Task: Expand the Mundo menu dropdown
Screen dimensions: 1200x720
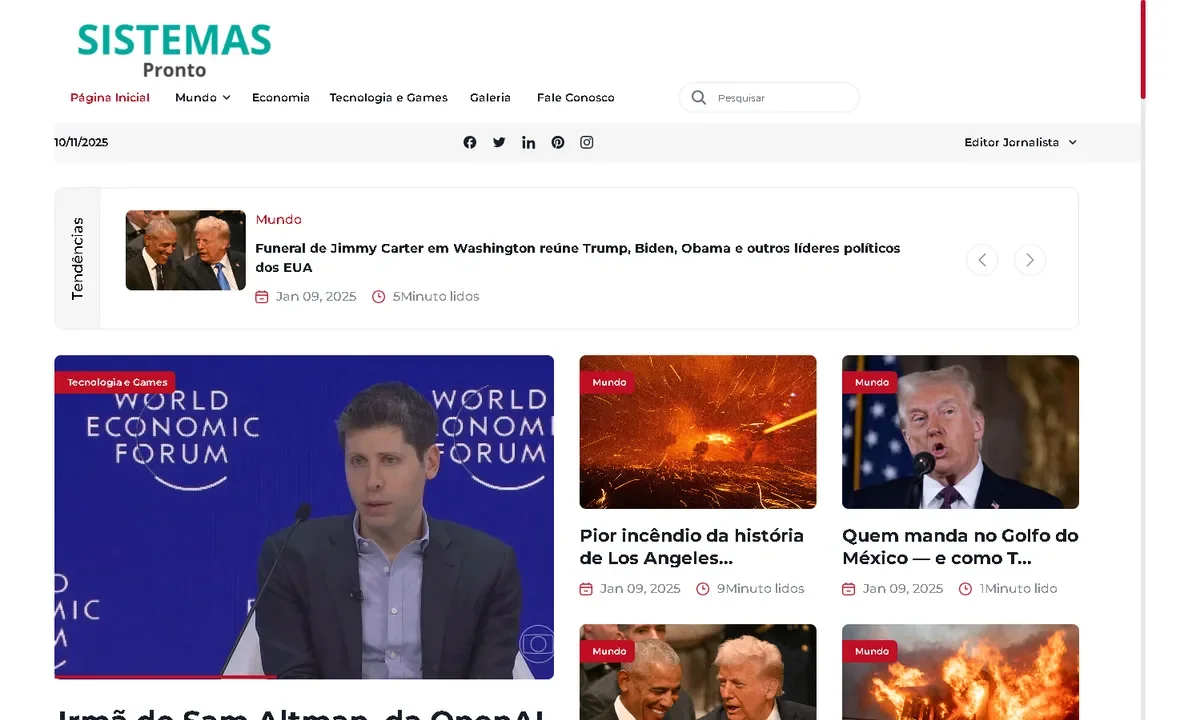Action: (202, 97)
